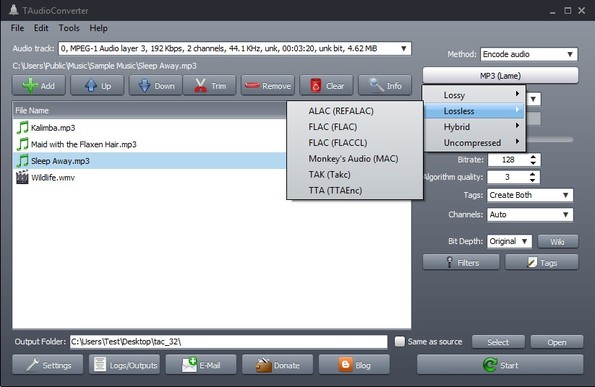Increase Algorithm quality with up arrow
The height and width of the screenshot is (387, 595).
(533, 174)
